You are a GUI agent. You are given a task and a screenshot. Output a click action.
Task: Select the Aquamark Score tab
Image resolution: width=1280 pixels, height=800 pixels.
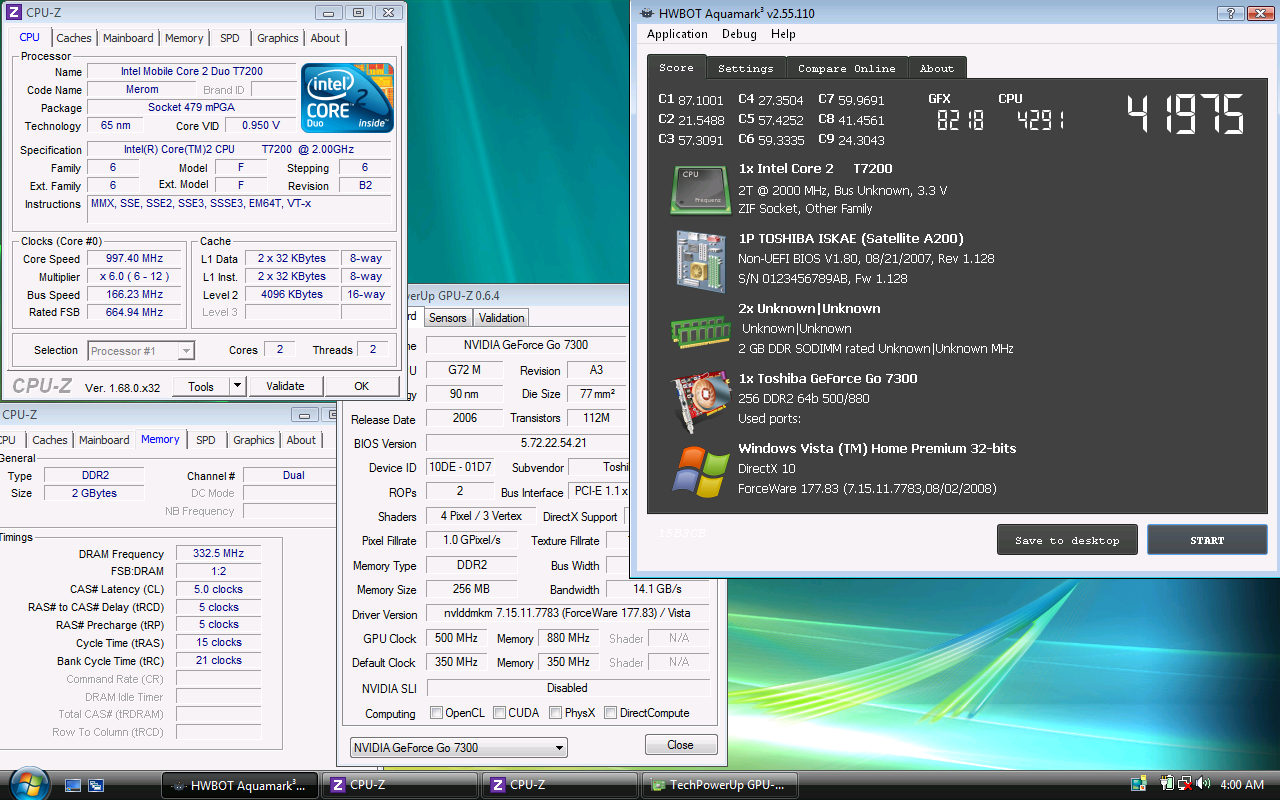676,67
